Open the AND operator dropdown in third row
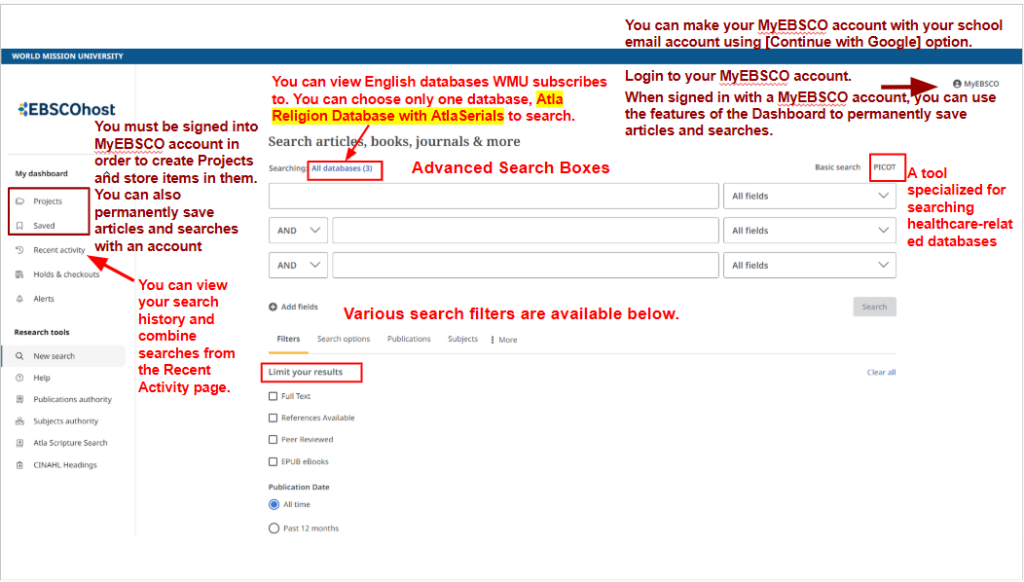Viewport: 1024px width, 582px height. [298, 265]
